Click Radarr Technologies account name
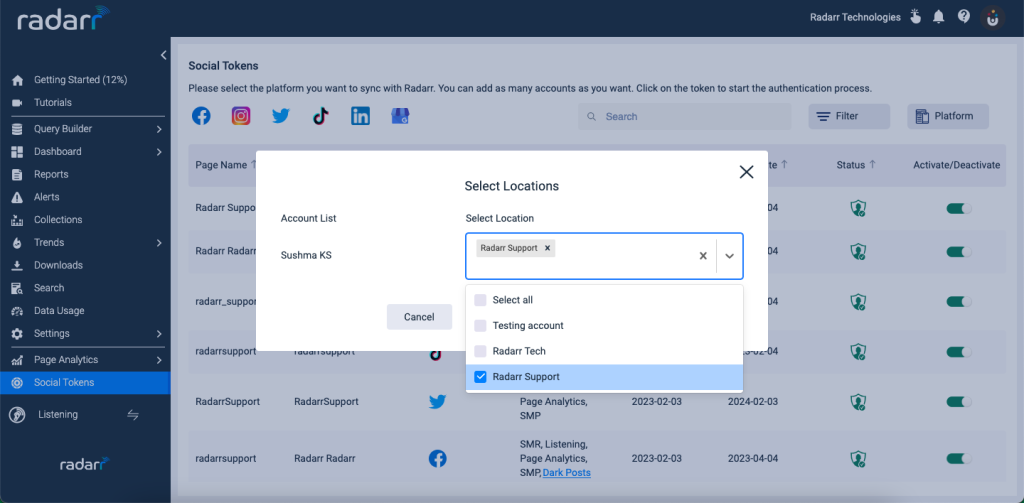This screenshot has width=1024, height=503. click(x=855, y=17)
